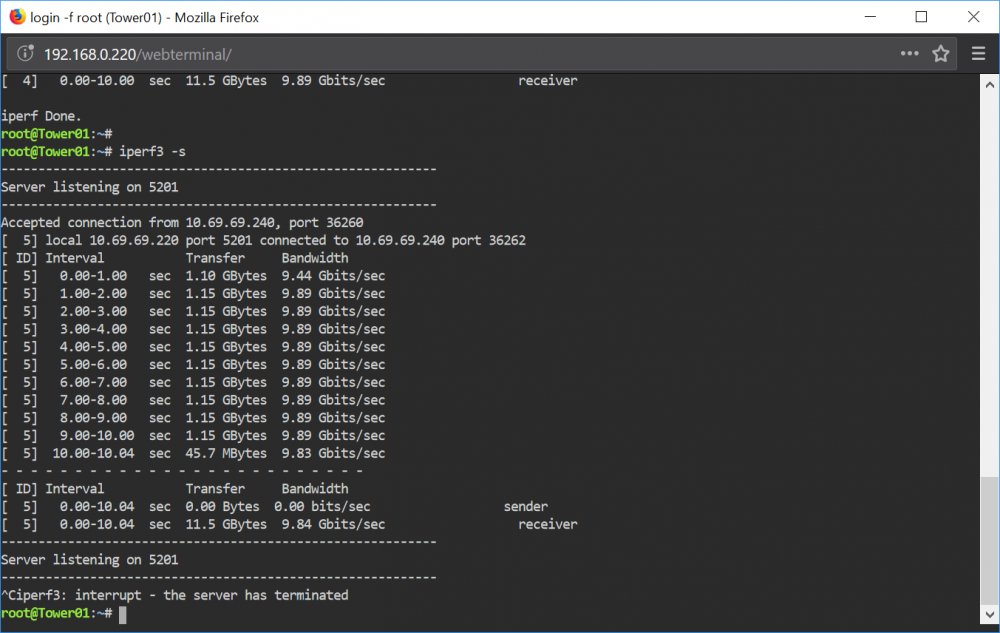
Task: Click the '0.00 bits/sec' sender bandwidth
Action: 322,507
